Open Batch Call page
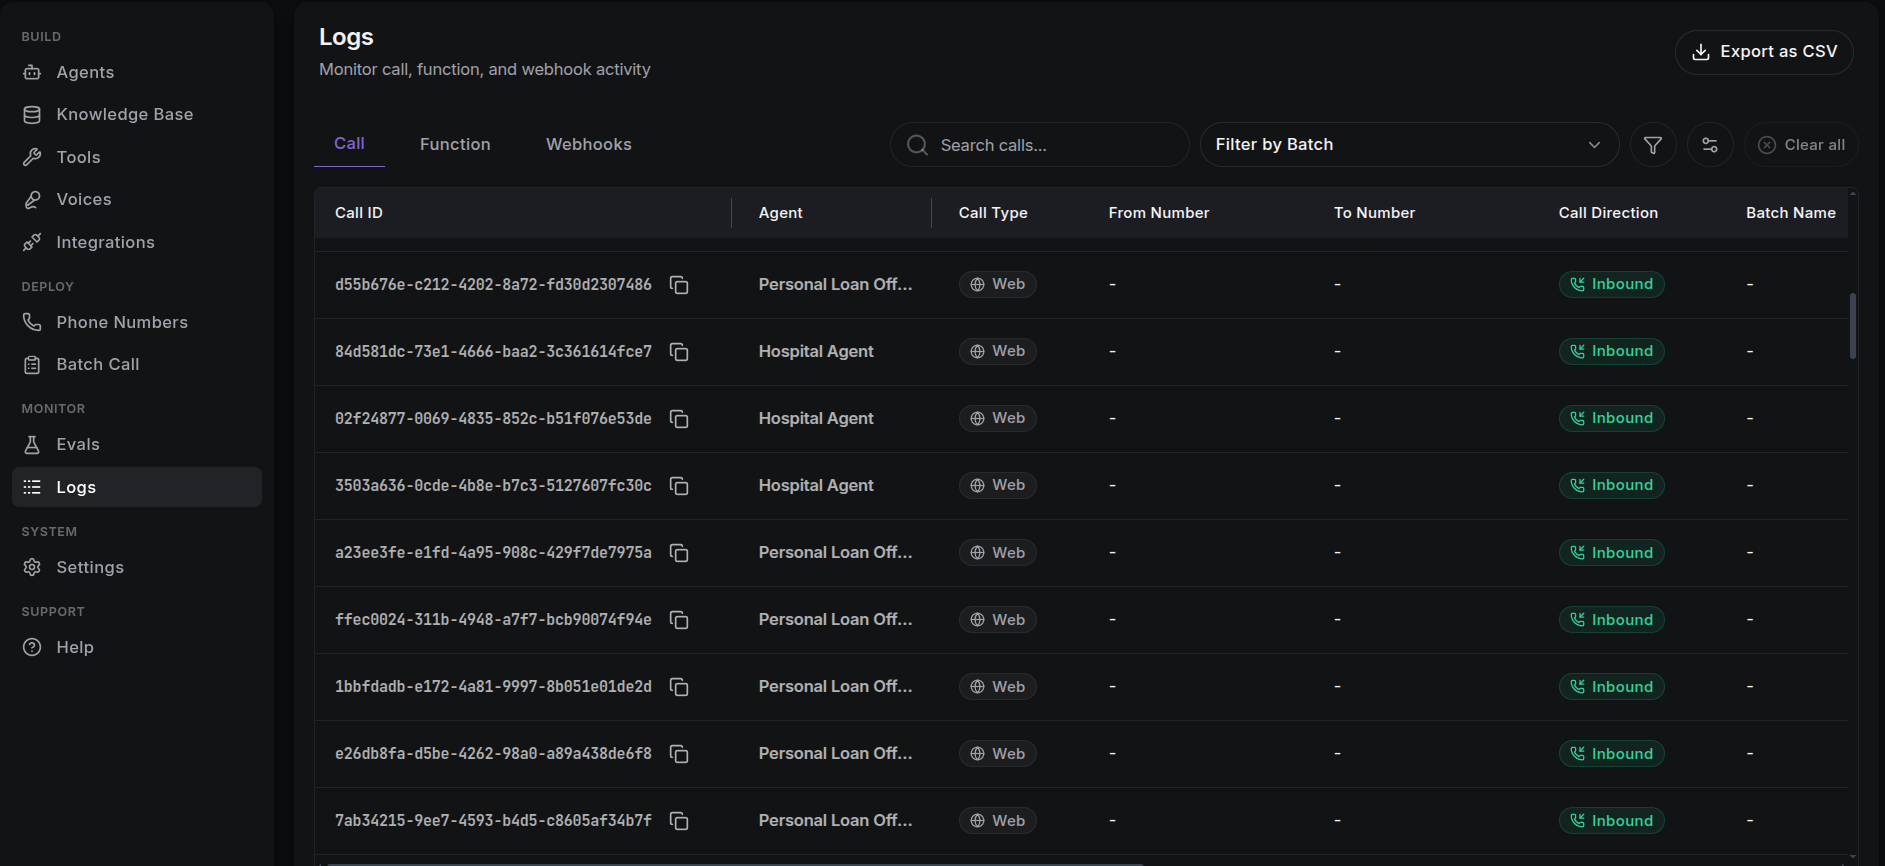 click(137, 364)
